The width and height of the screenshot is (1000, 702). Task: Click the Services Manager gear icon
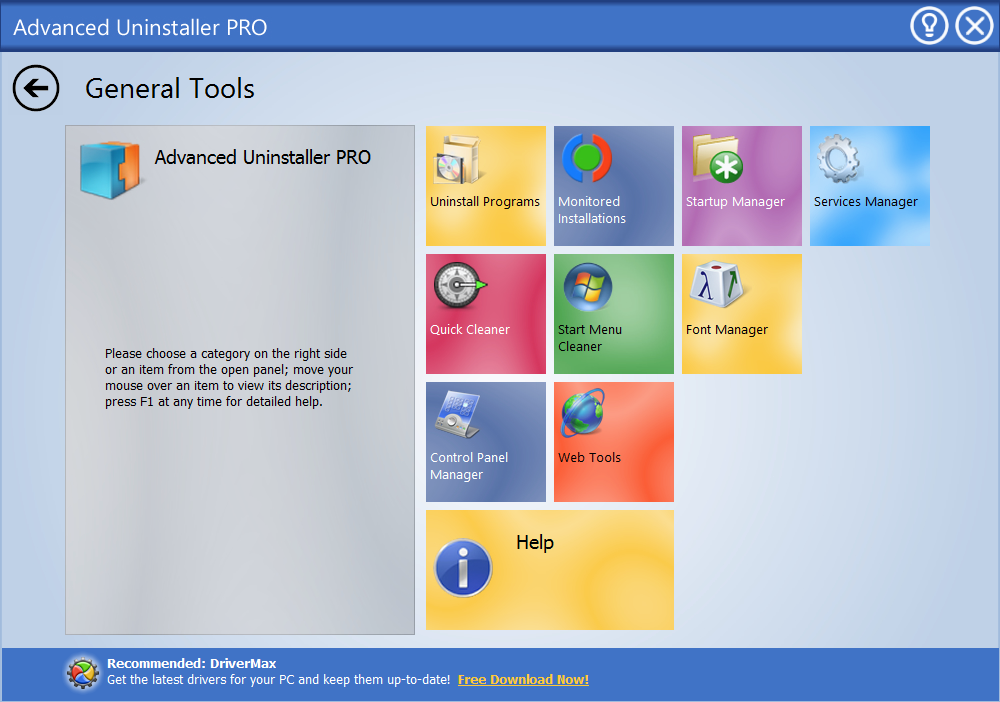(839, 158)
